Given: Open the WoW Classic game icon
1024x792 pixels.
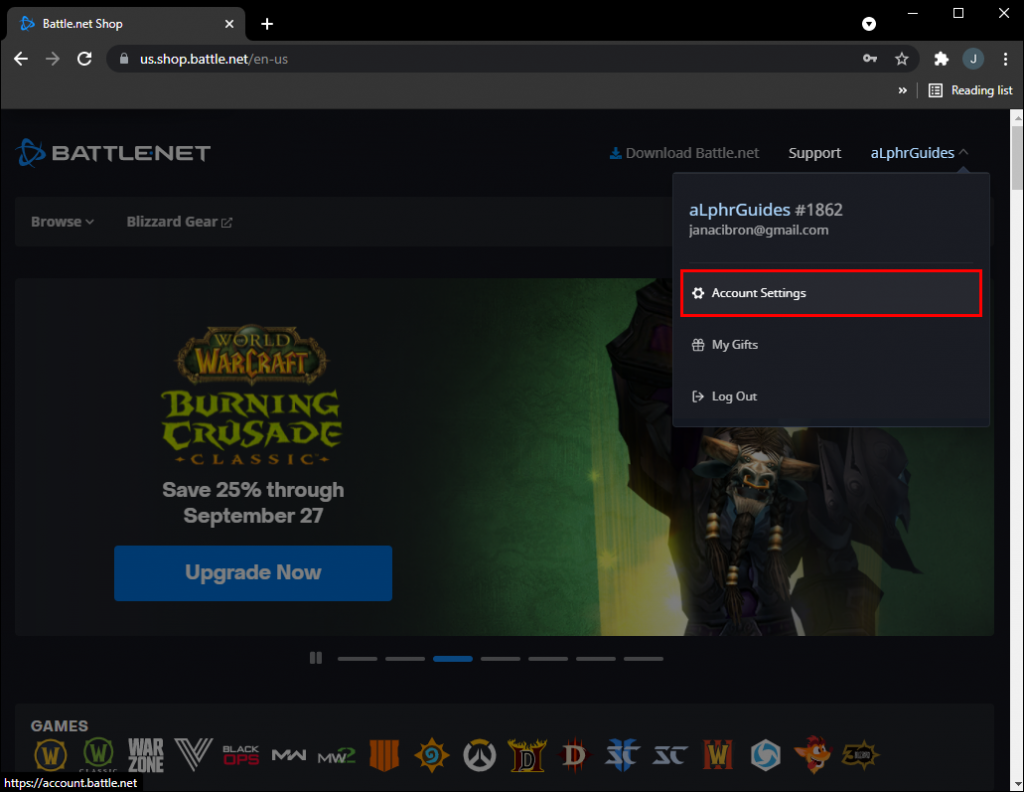Looking at the screenshot, I should pyautogui.click(x=98, y=755).
